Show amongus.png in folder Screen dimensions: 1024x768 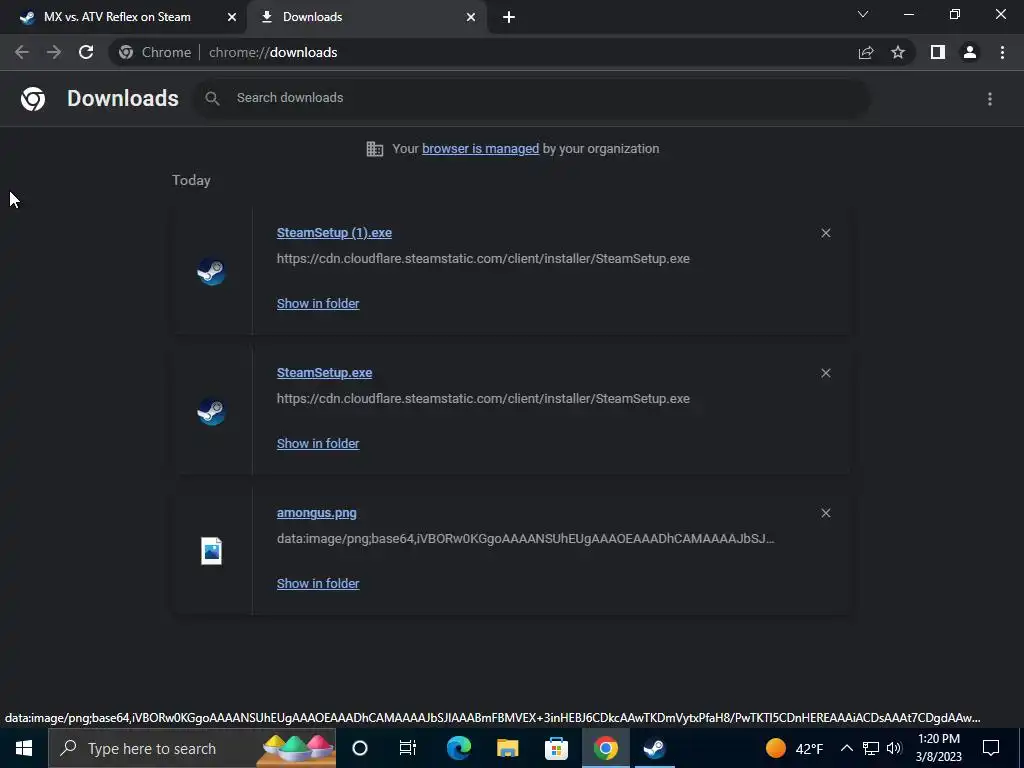pos(318,584)
